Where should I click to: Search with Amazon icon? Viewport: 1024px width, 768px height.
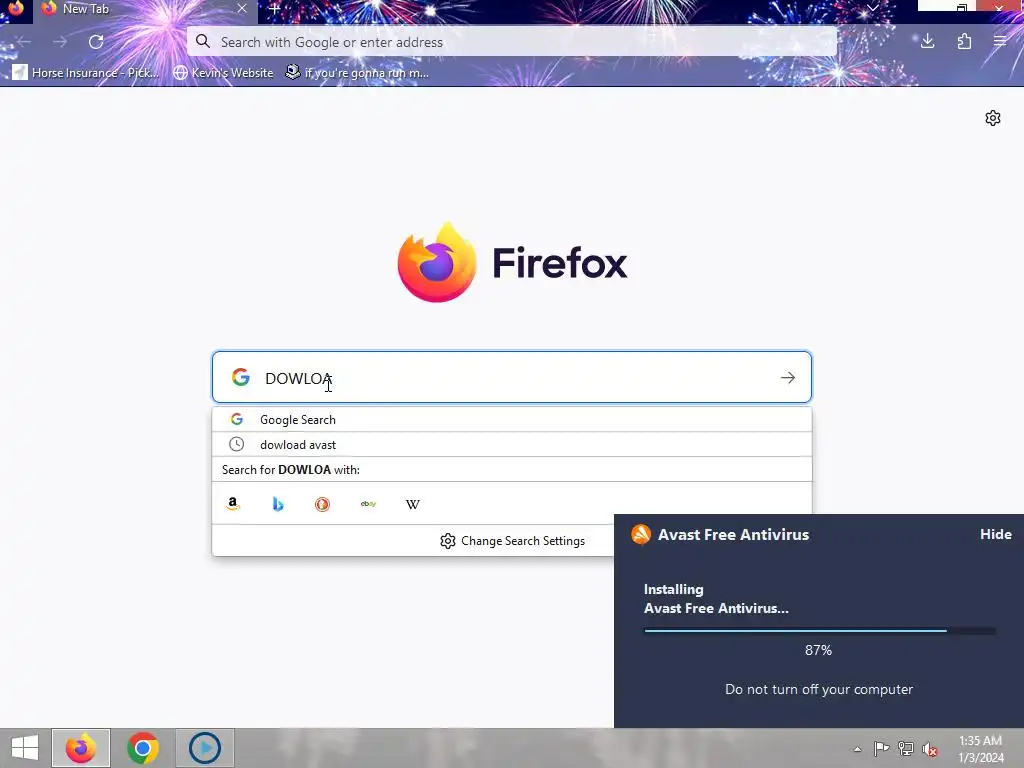(x=232, y=504)
